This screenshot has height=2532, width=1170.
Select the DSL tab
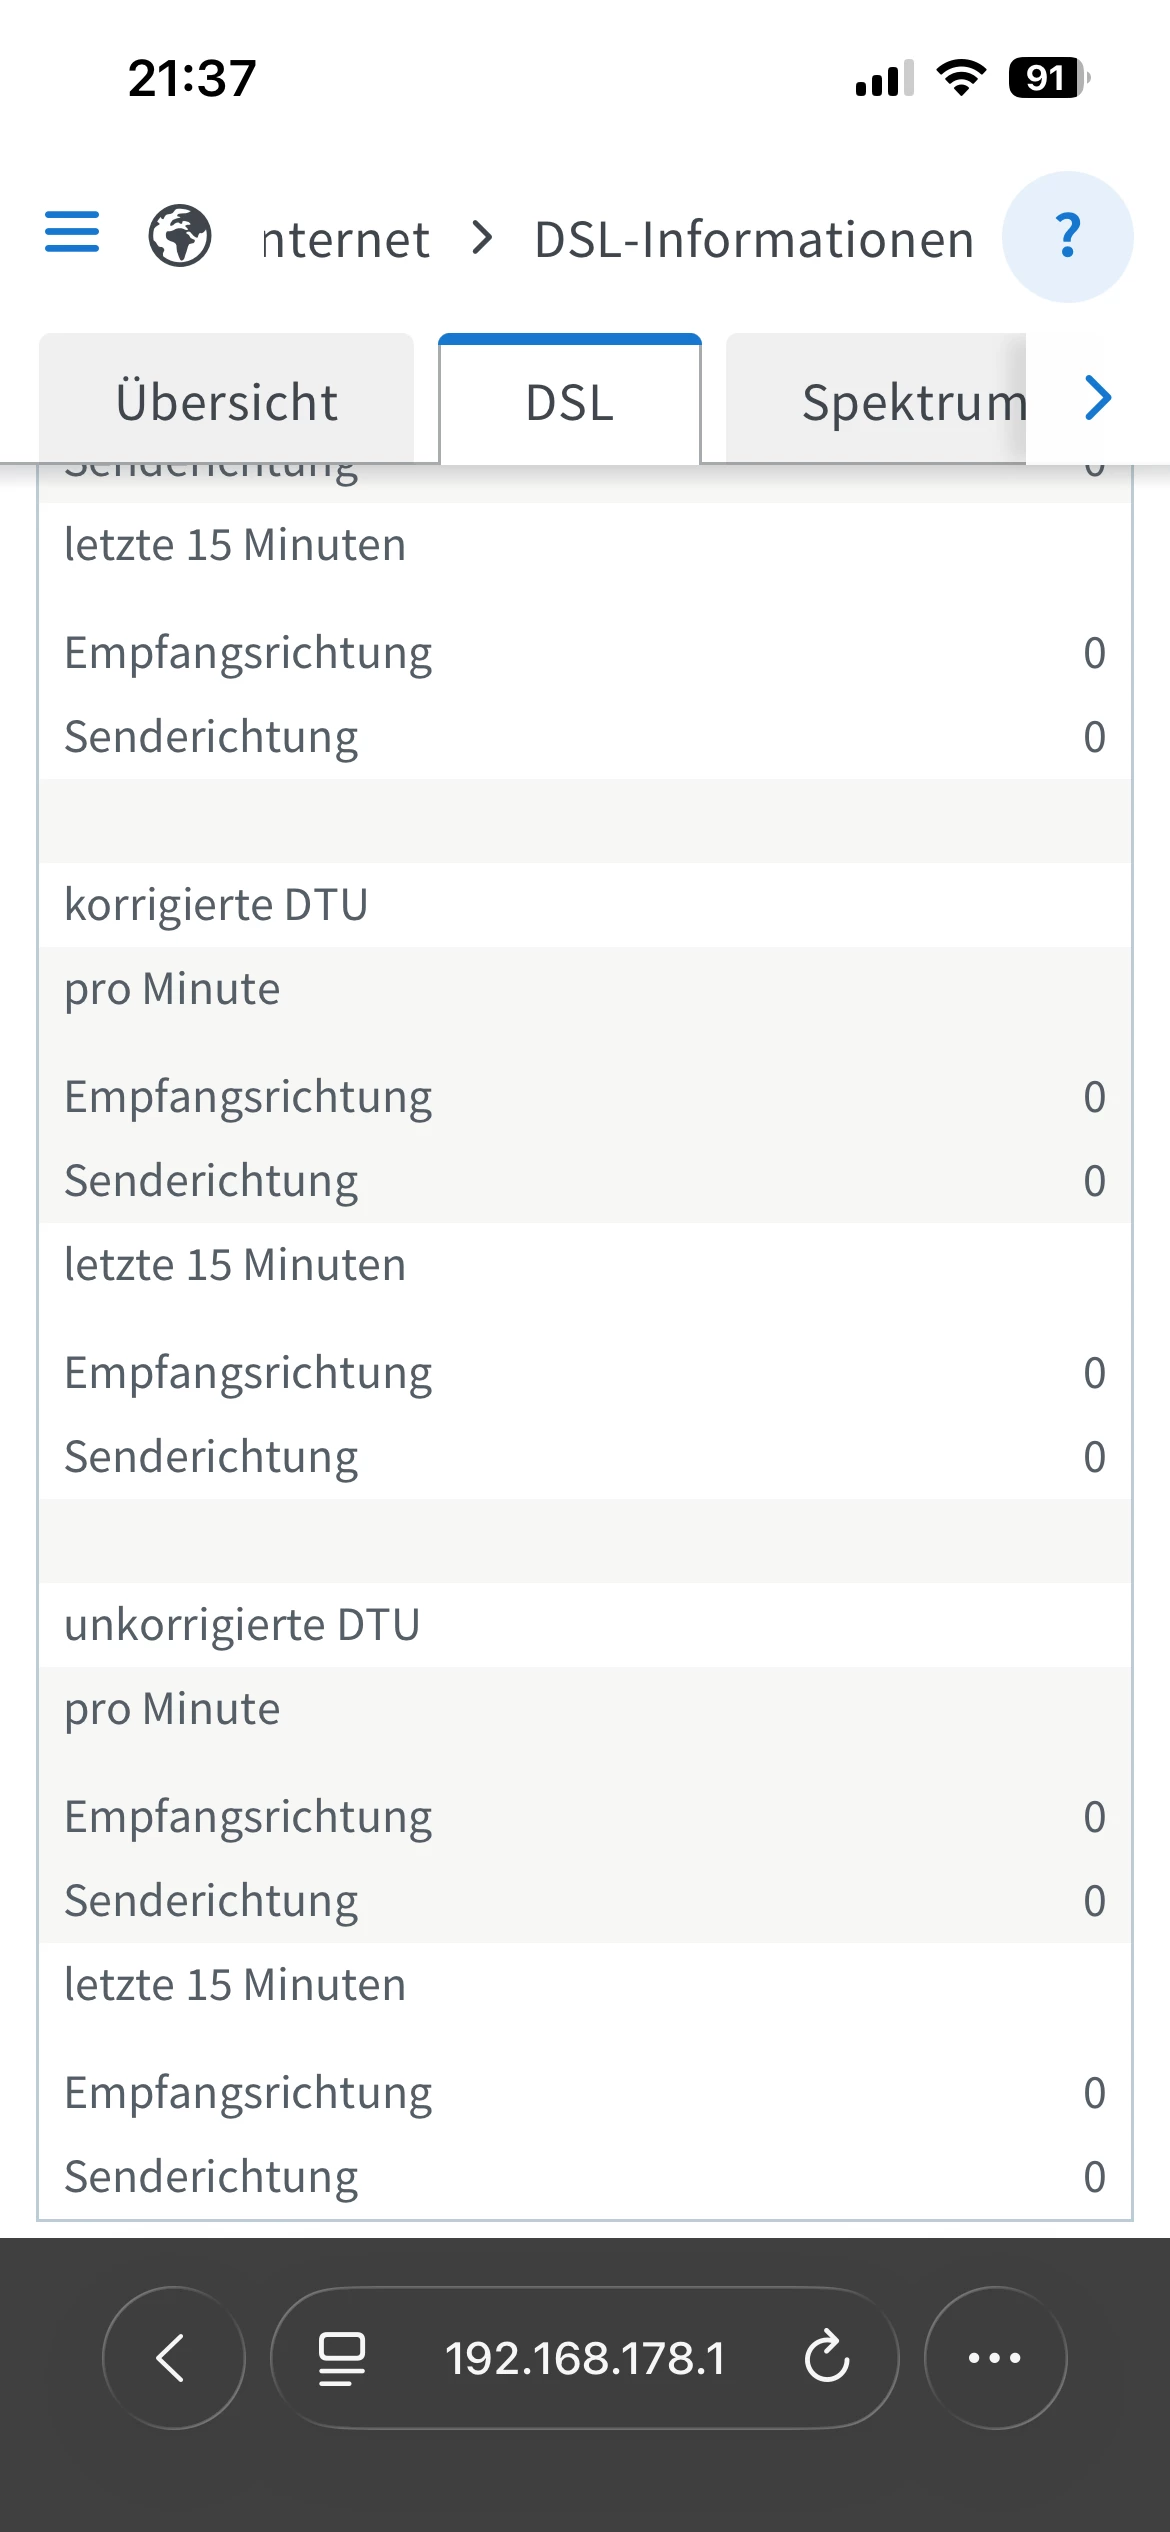pyautogui.click(x=570, y=402)
